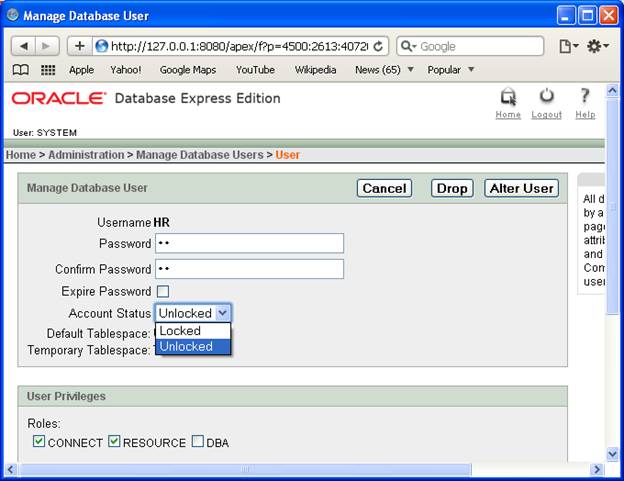Click the User breadcrumb item

point(287,155)
